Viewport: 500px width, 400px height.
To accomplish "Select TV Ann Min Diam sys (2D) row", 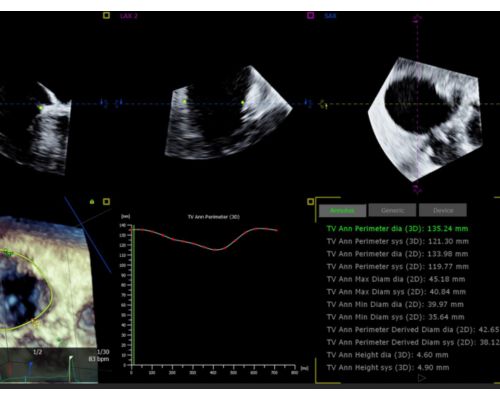I will pos(395,317).
